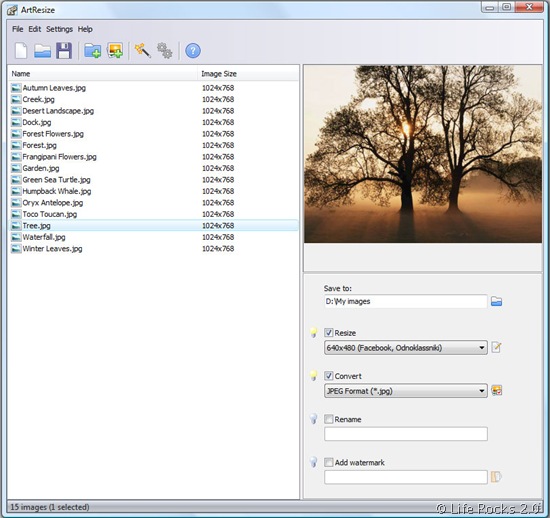
Task: Open project with the folder toolbar icon
Action: click(42, 51)
